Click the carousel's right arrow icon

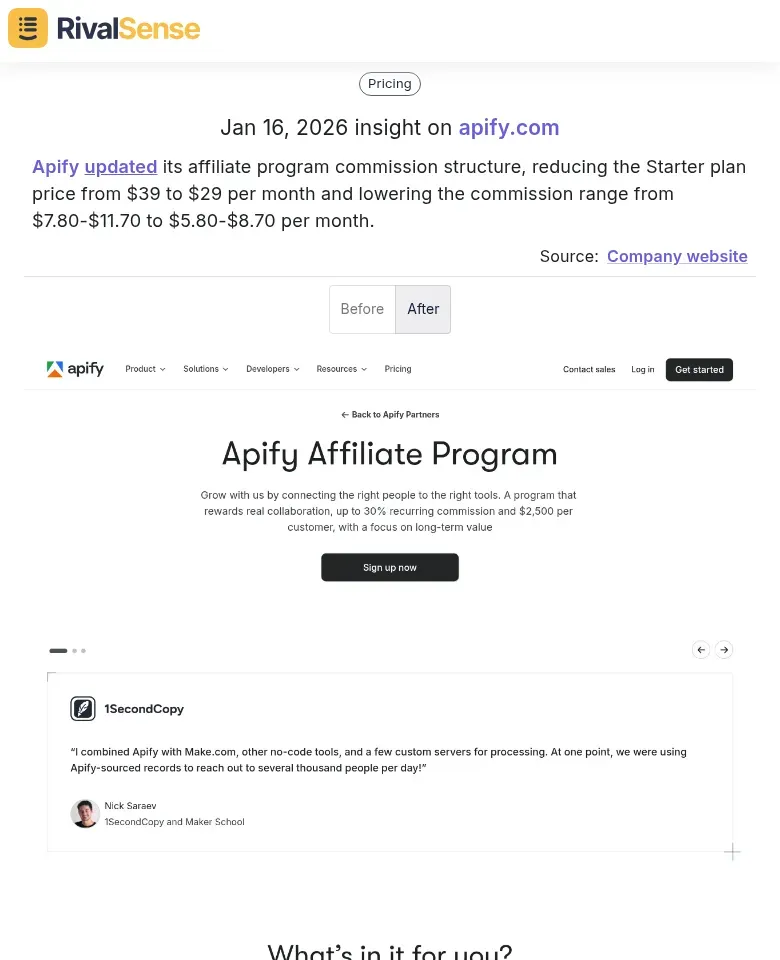[723, 649]
